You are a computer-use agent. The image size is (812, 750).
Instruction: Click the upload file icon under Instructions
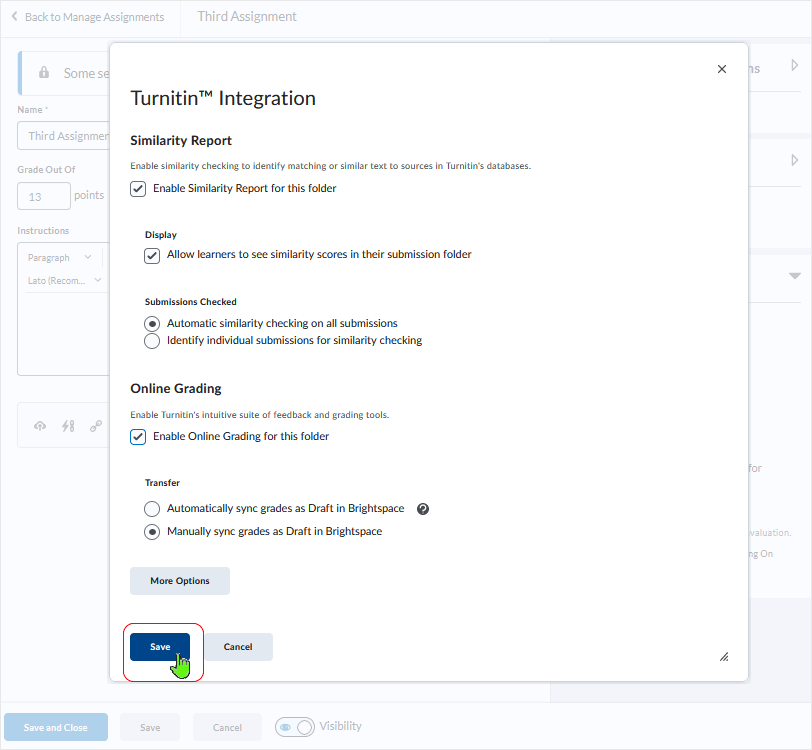point(40,426)
